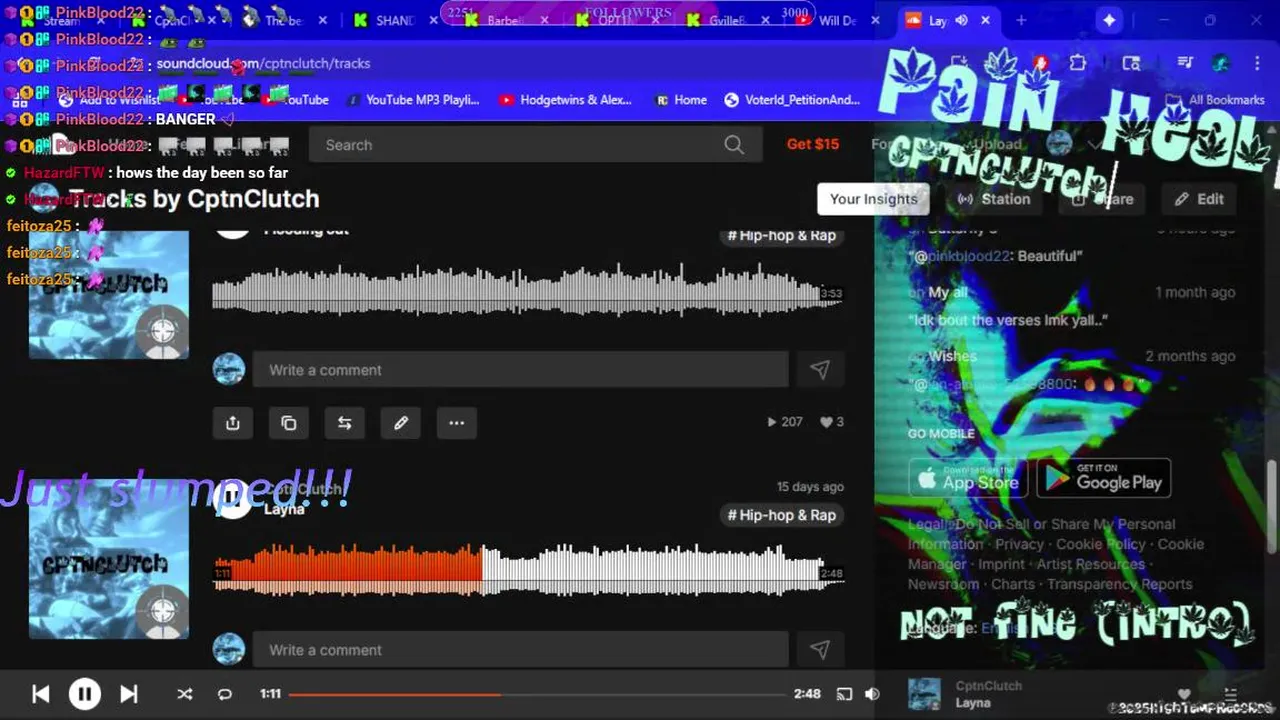Open the cast-to-device icon in the player
This screenshot has height=720, width=1280.
pos(844,694)
